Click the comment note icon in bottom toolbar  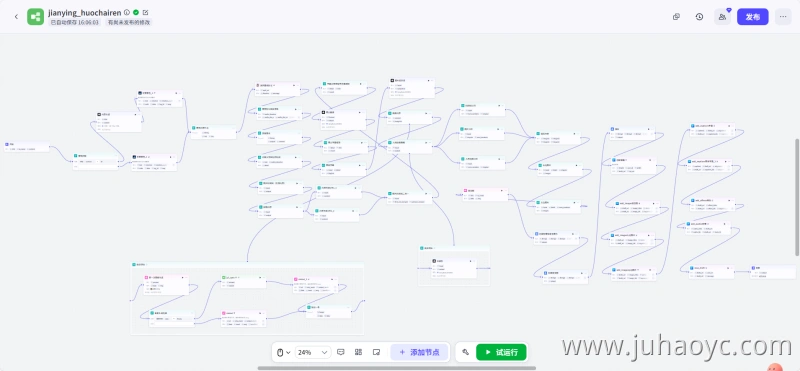(x=341, y=352)
